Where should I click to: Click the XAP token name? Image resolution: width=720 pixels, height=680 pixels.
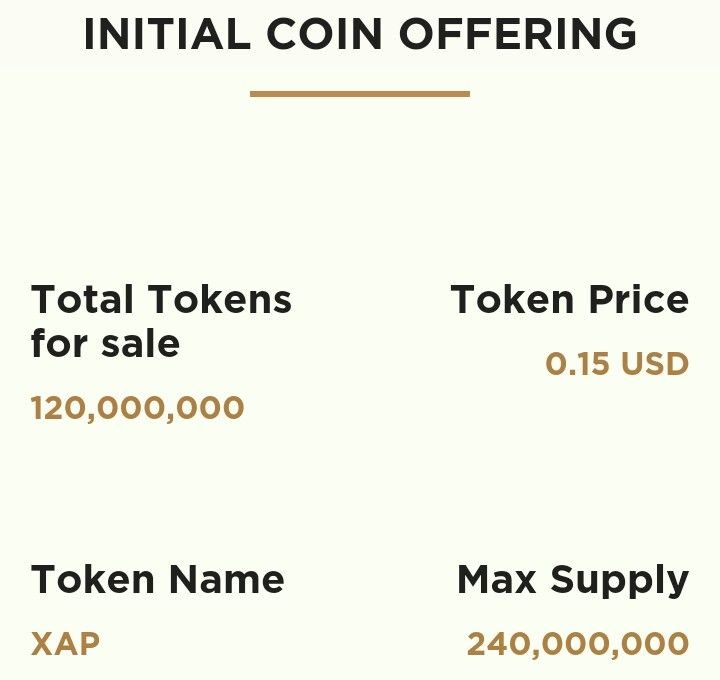(x=65, y=643)
